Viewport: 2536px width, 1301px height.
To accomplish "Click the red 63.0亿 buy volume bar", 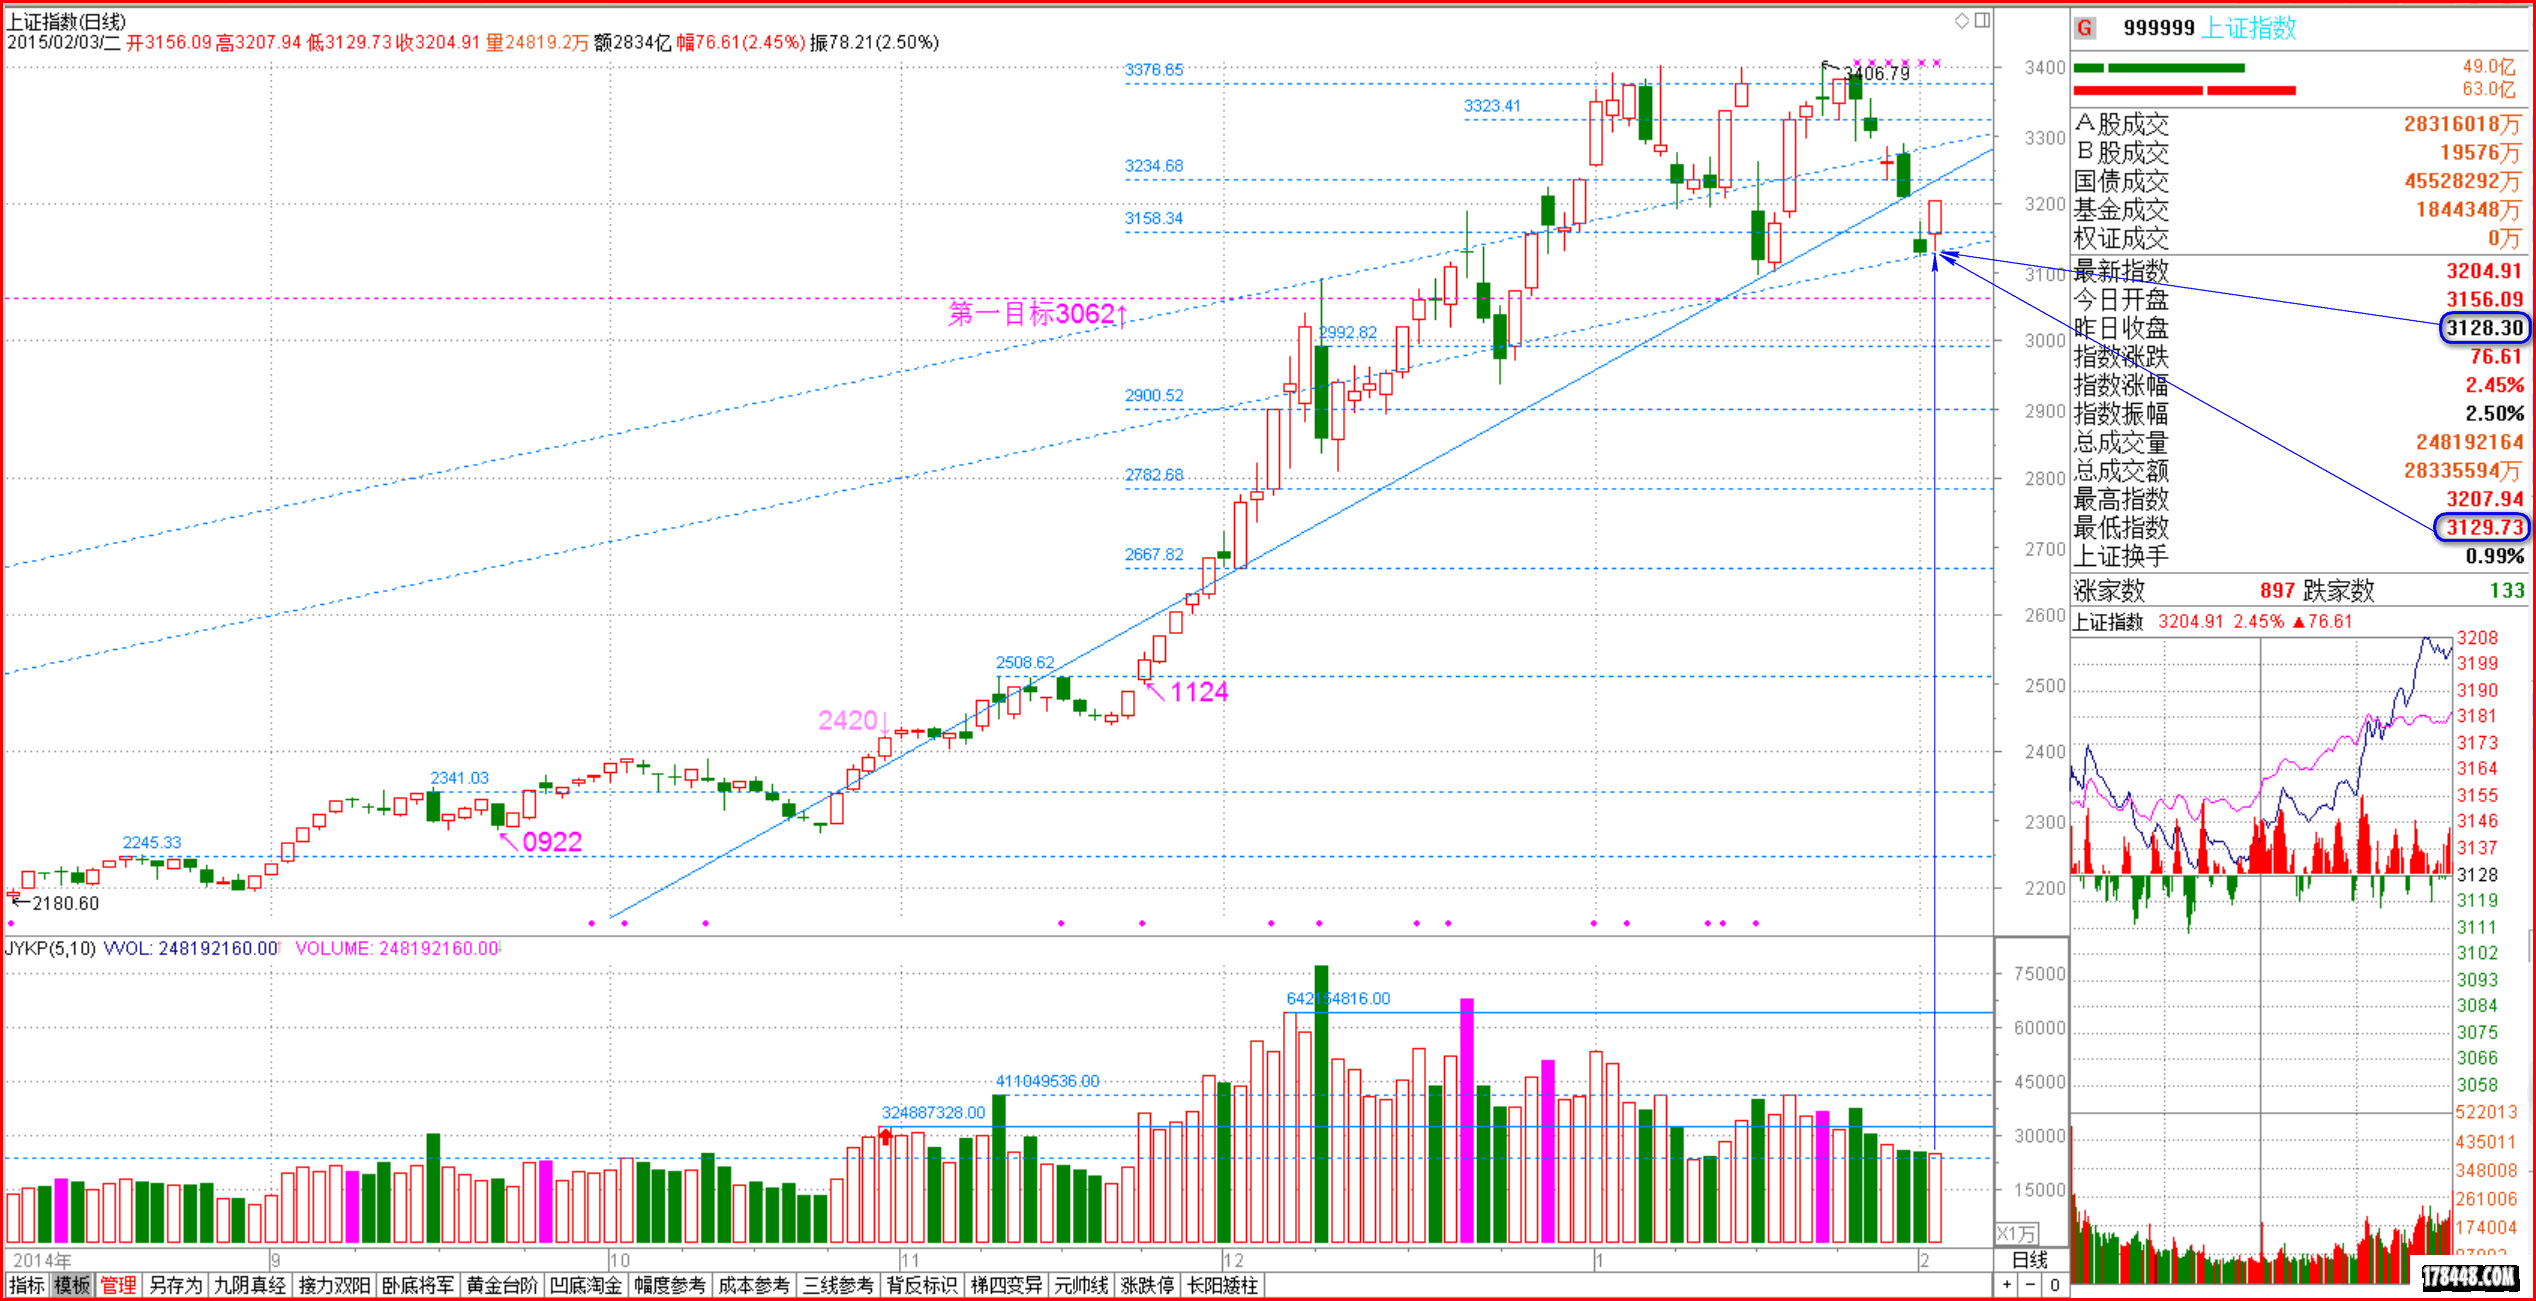I will [2184, 90].
